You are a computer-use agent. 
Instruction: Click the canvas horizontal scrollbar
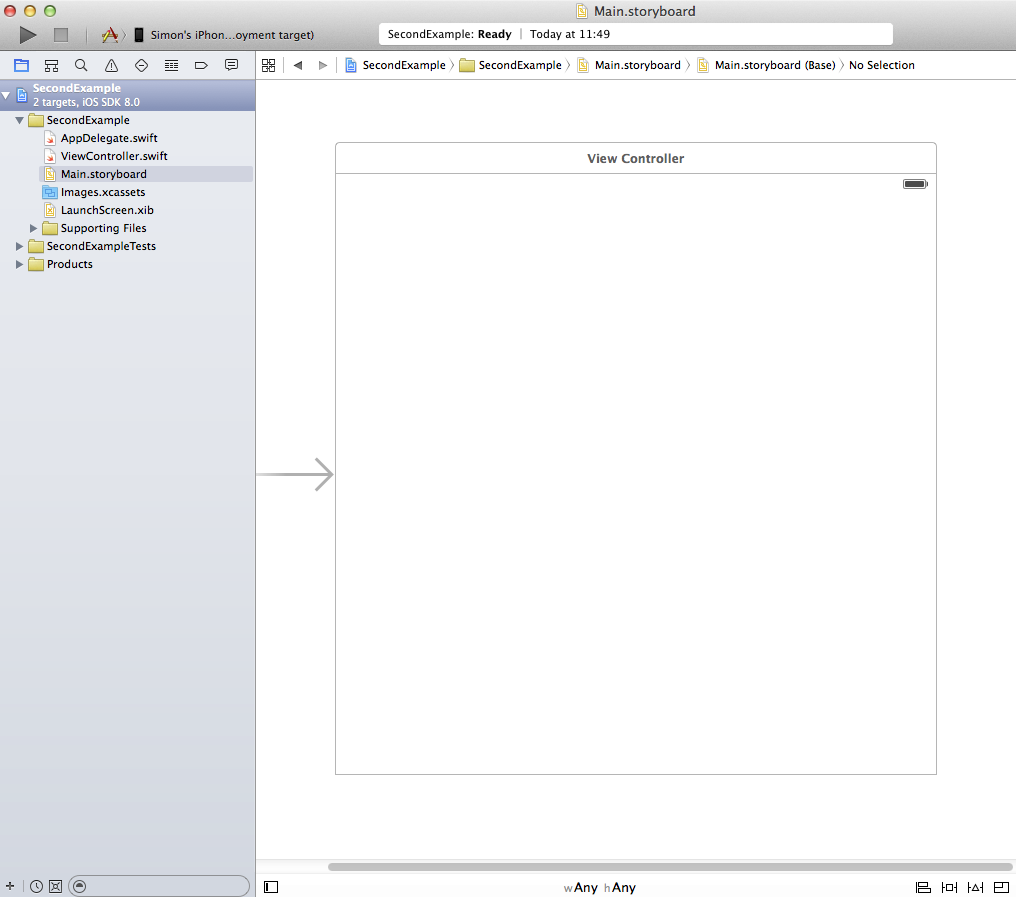[670, 867]
